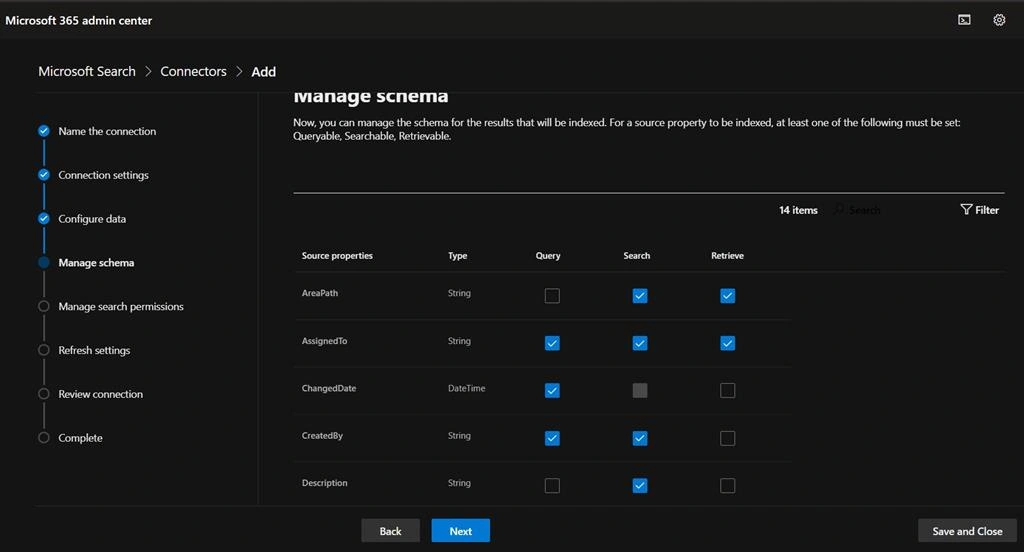Enable Query for Description
1024x552 pixels.
(x=552, y=485)
